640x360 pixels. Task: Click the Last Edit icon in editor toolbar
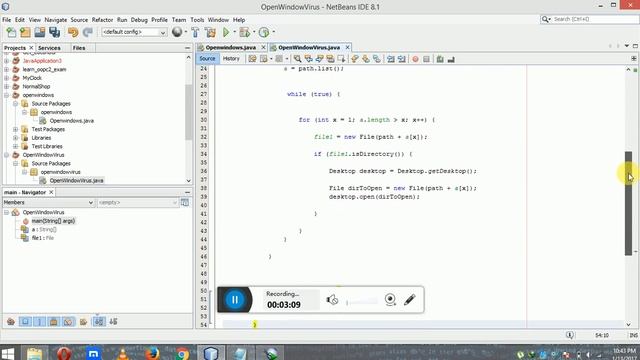point(253,59)
